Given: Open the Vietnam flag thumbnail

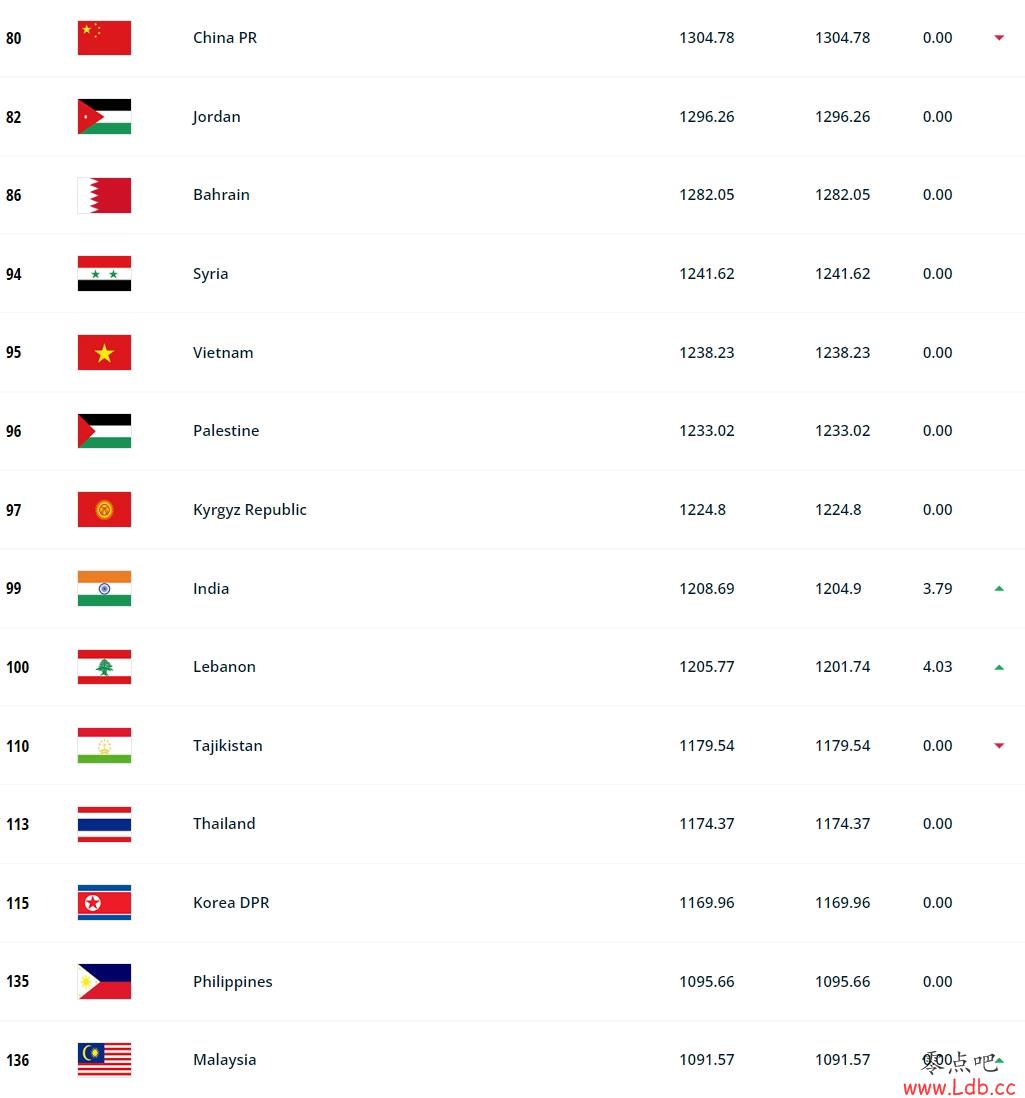Looking at the screenshot, I should pyautogui.click(x=104, y=352).
